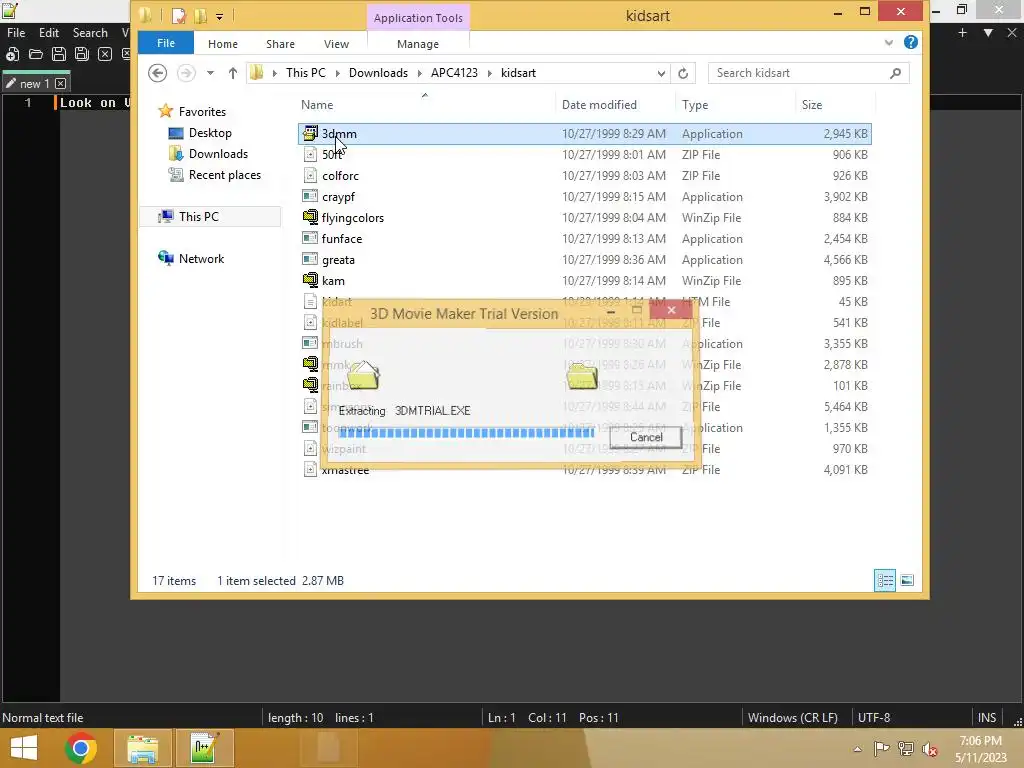Click the Search kidsart field
The image size is (1024, 768).
[808, 73]
